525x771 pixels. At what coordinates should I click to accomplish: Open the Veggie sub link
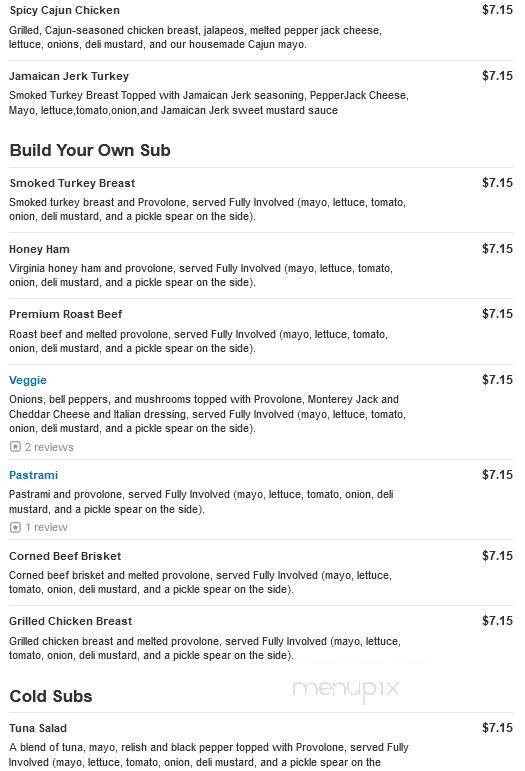[x=28, y=380]
